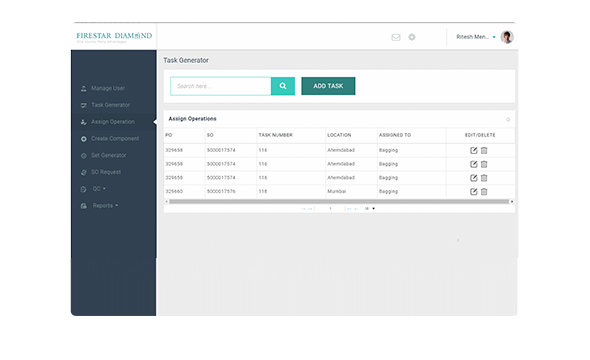Edit the third row with PO 329658
Image resolution: width=590 pixels, height=360 pixels.
click(473, 178)
